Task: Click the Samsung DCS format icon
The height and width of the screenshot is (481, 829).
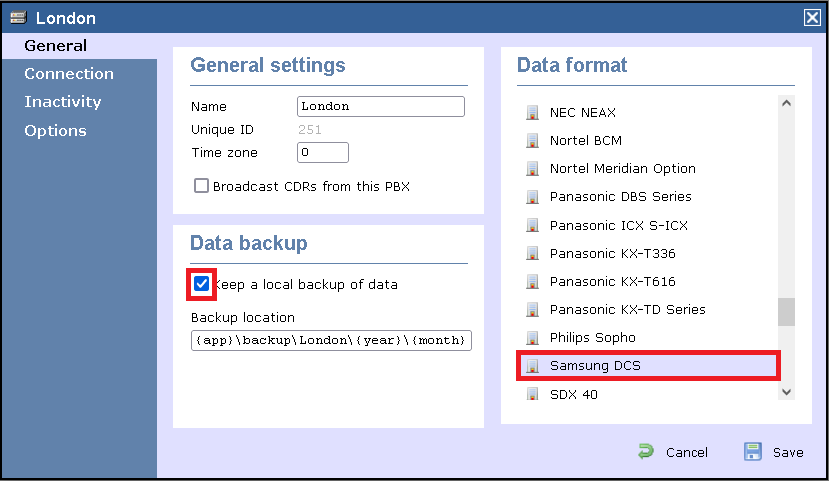Action: [532, 366]
